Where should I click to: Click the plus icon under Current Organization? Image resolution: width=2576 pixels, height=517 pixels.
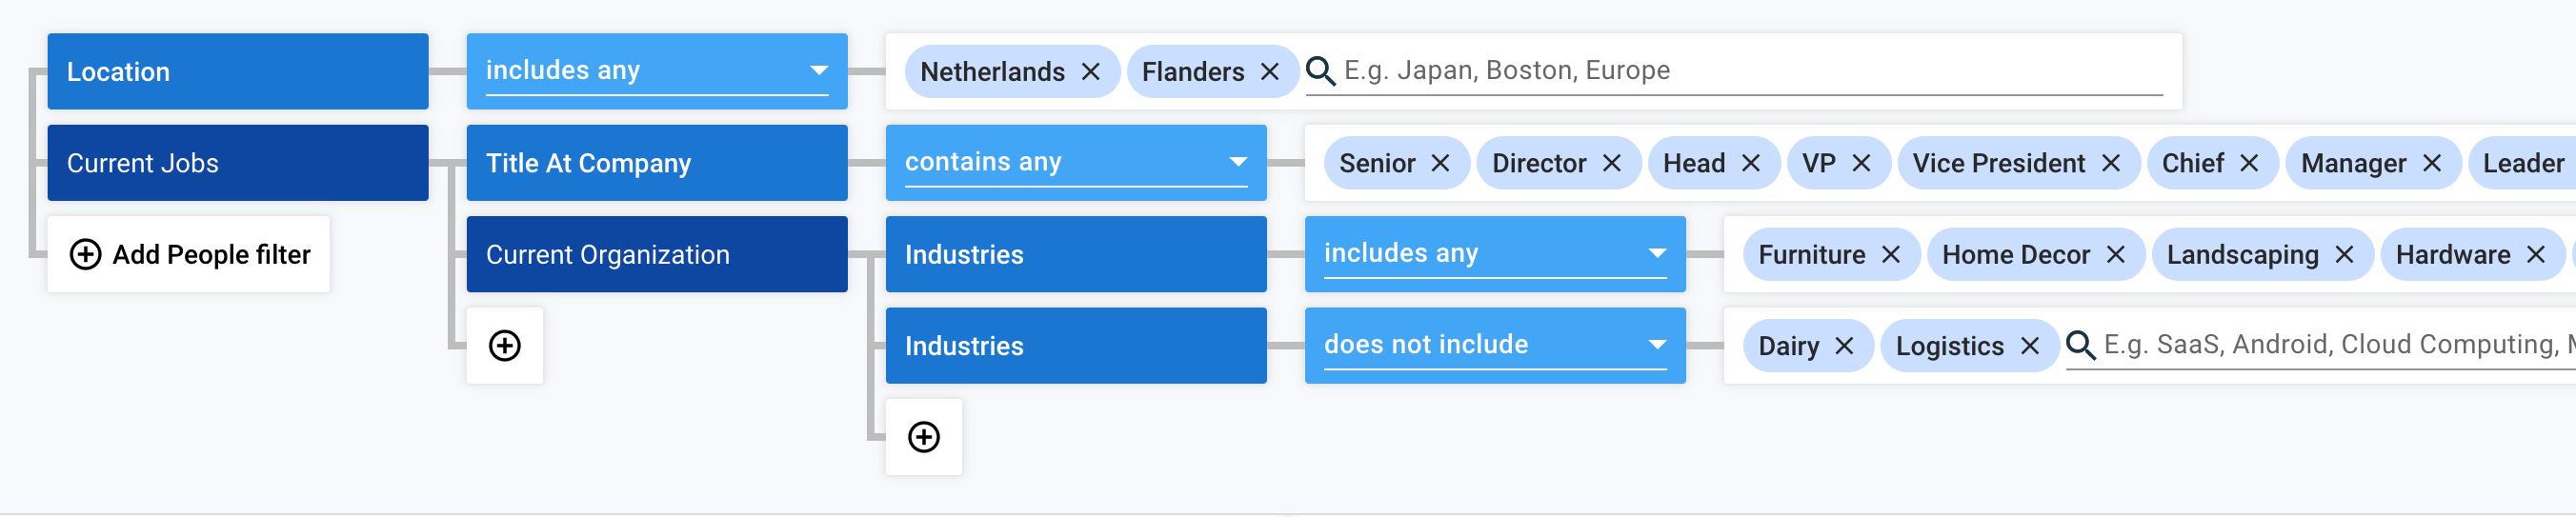[505, 346]
